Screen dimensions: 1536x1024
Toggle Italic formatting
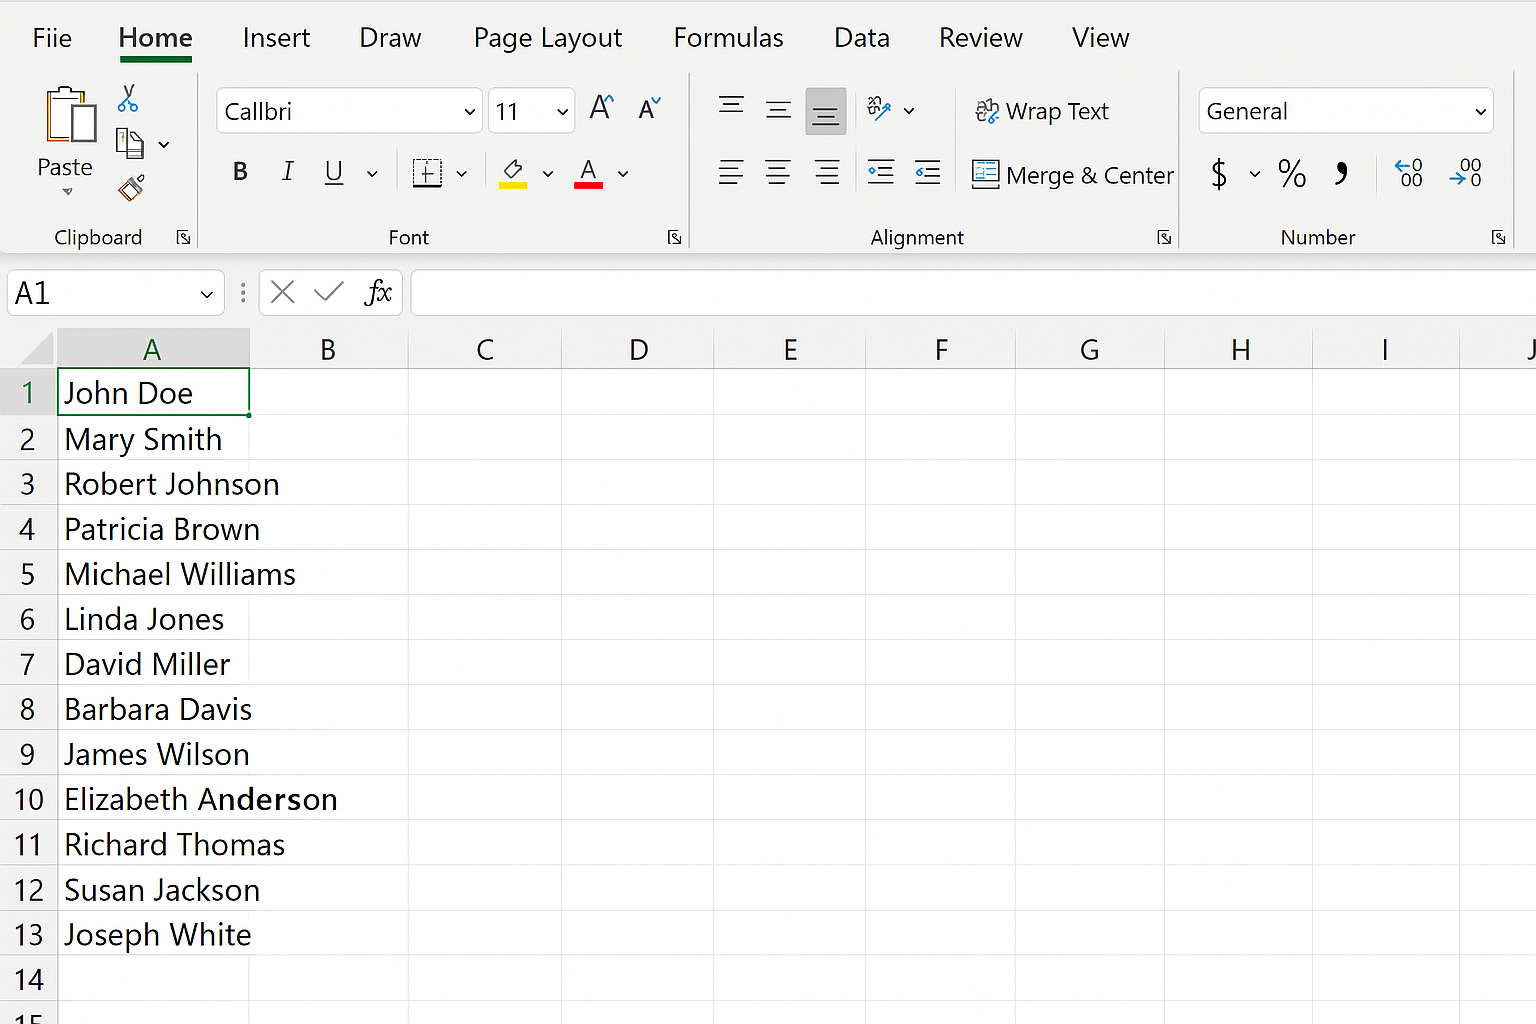tap(288, 172)
